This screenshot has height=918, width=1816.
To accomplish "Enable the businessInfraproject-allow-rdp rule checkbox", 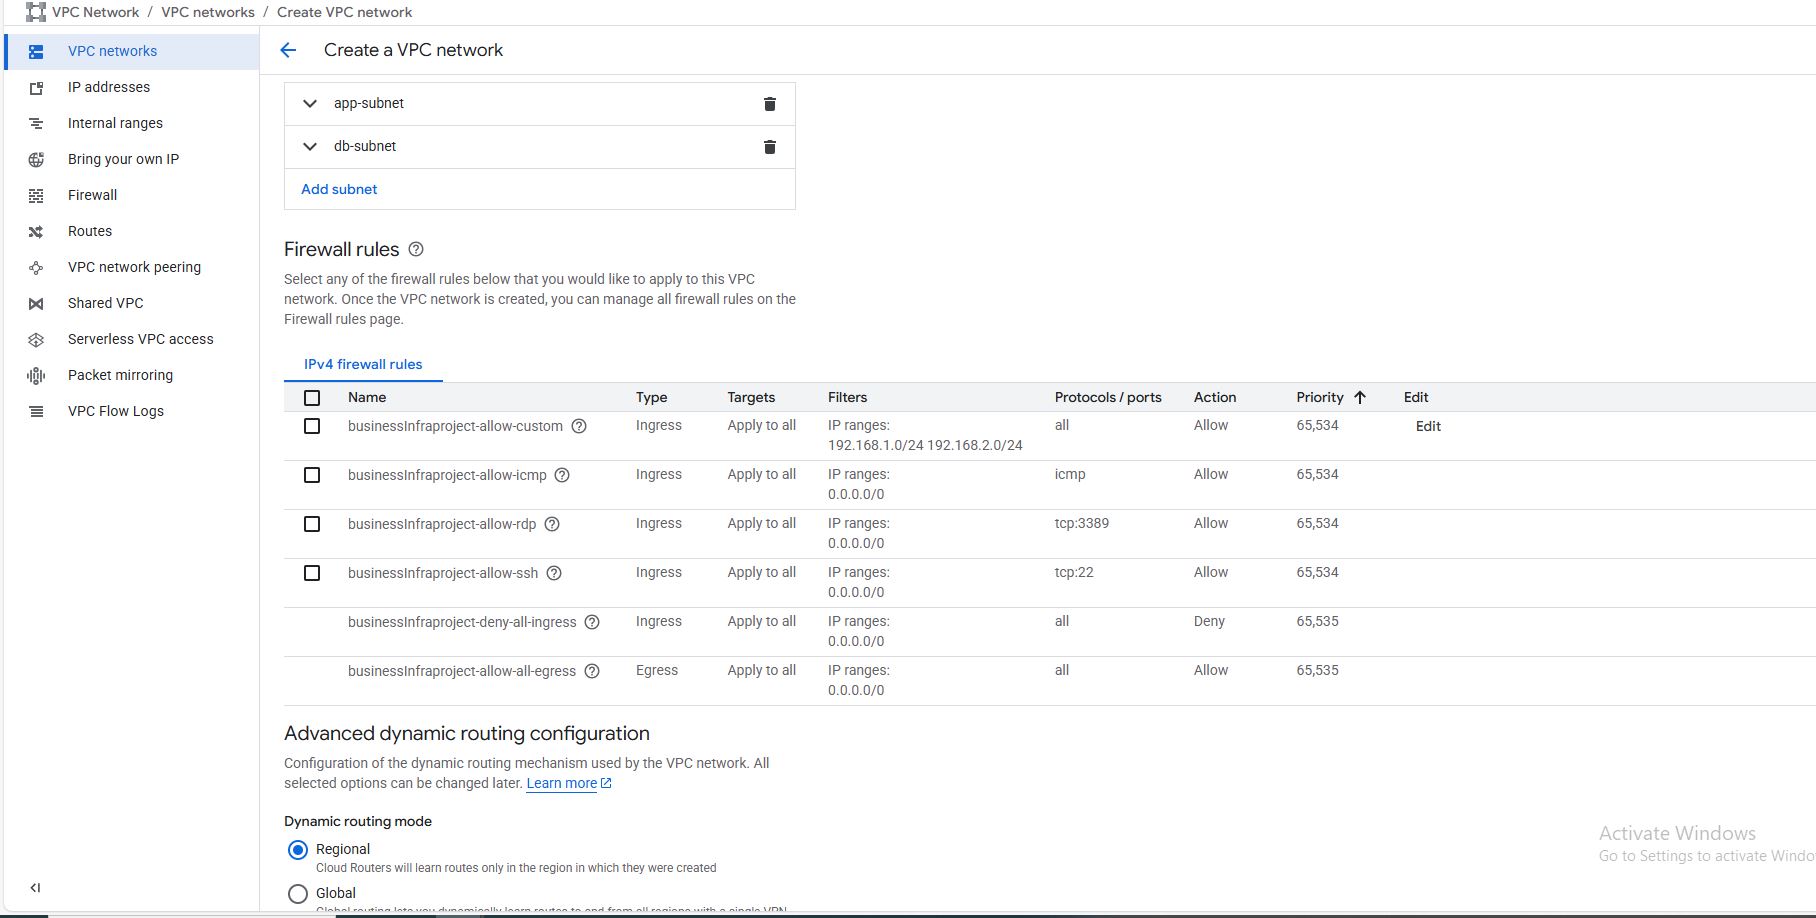I will pyautogui.click(x=312, y=524).
